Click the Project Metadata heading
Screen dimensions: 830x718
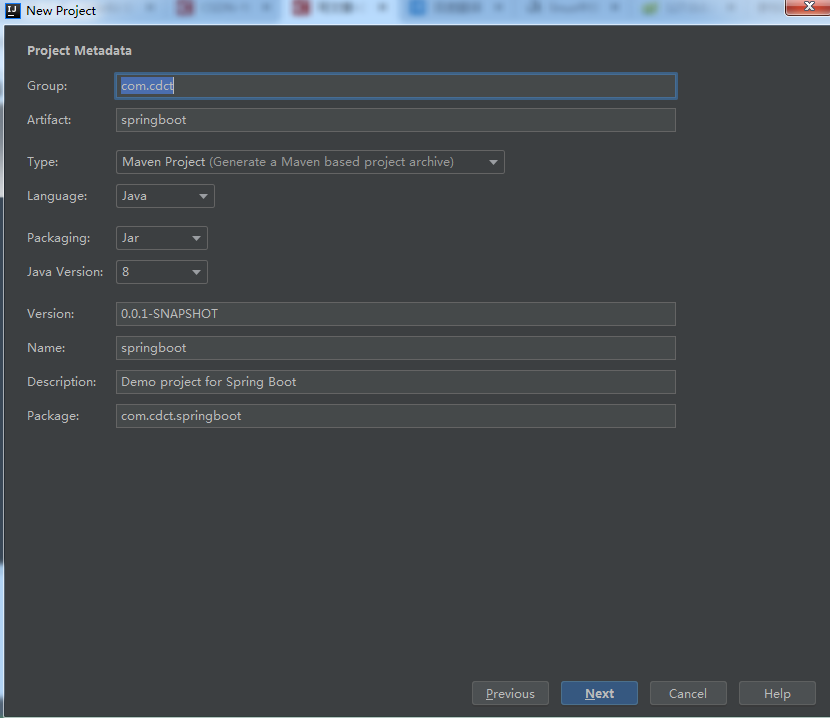coord(79,51)
